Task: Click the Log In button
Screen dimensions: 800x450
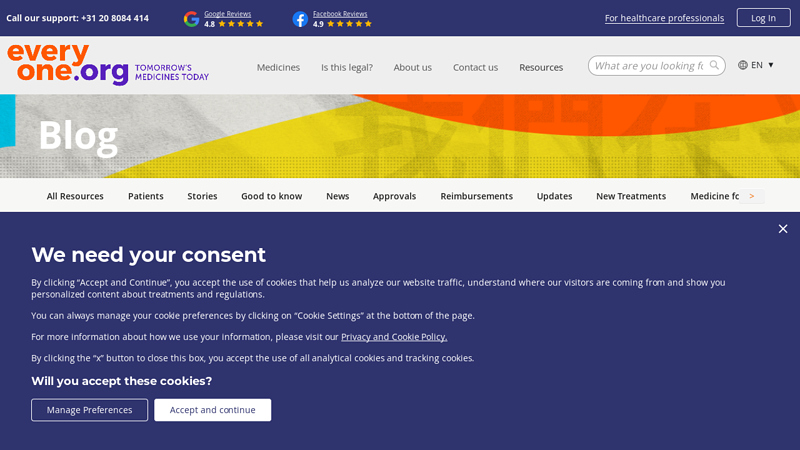Action: click(763, 18)
